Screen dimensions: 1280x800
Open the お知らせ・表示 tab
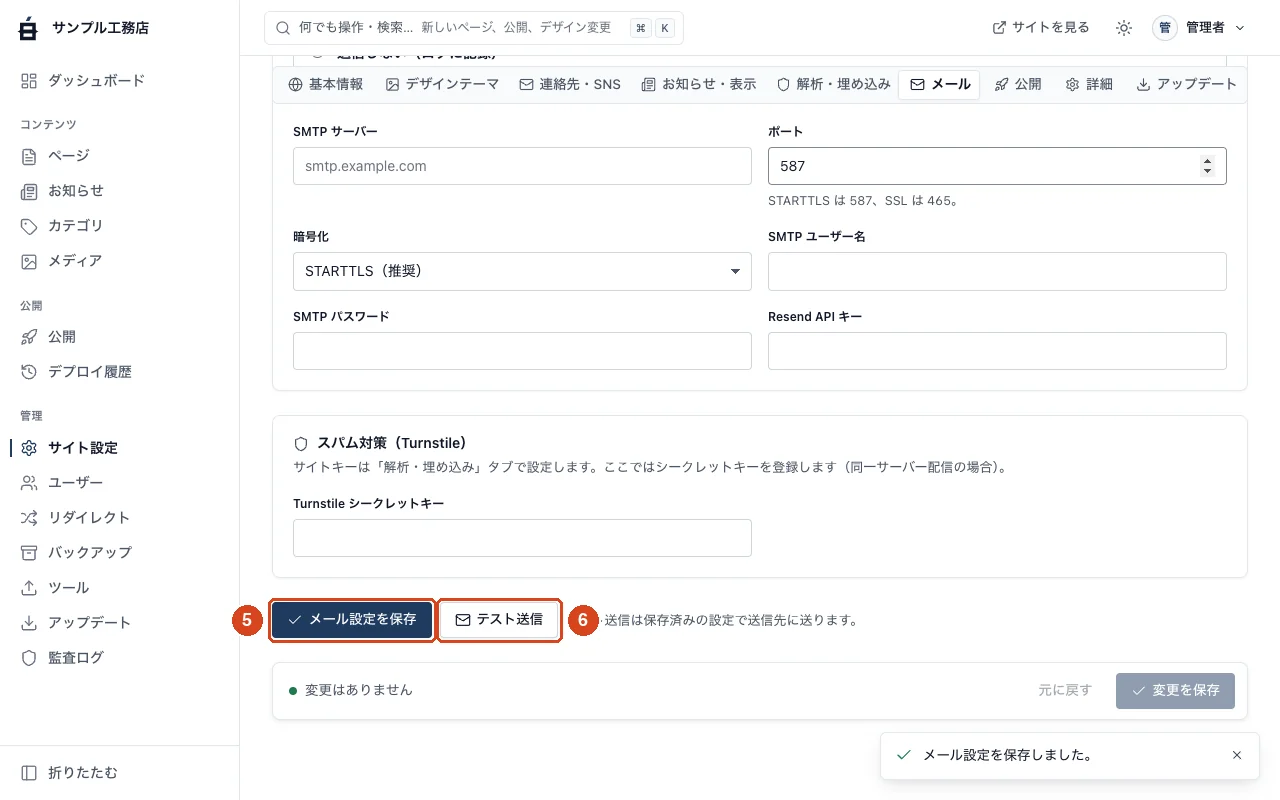tap(699, 84)
